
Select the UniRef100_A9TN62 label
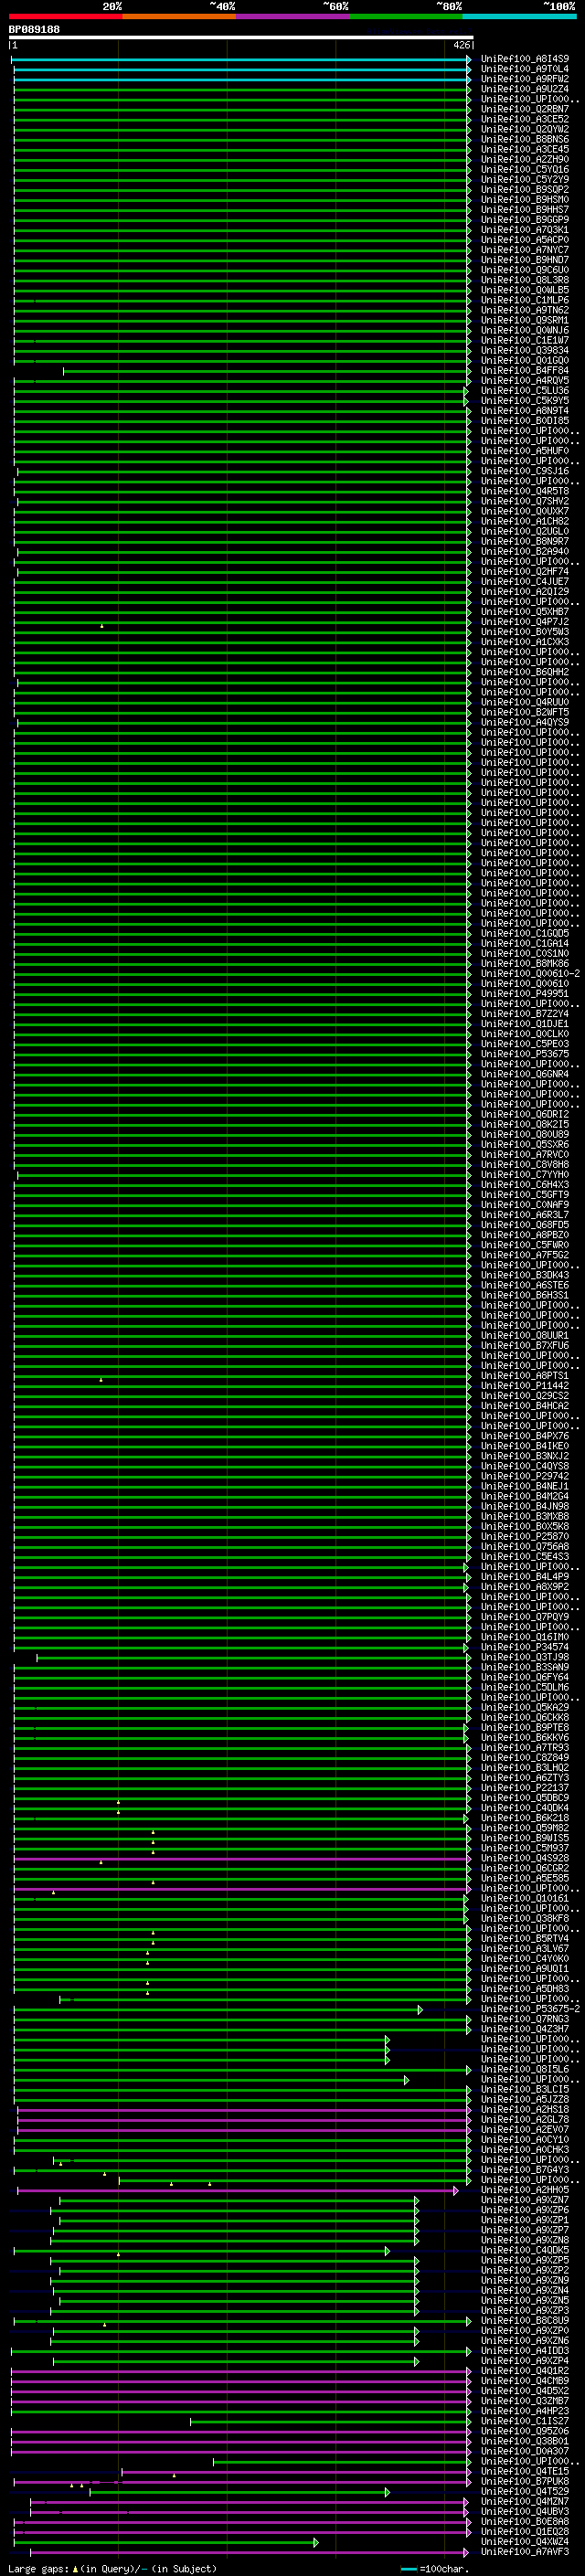tap(525, 310)
